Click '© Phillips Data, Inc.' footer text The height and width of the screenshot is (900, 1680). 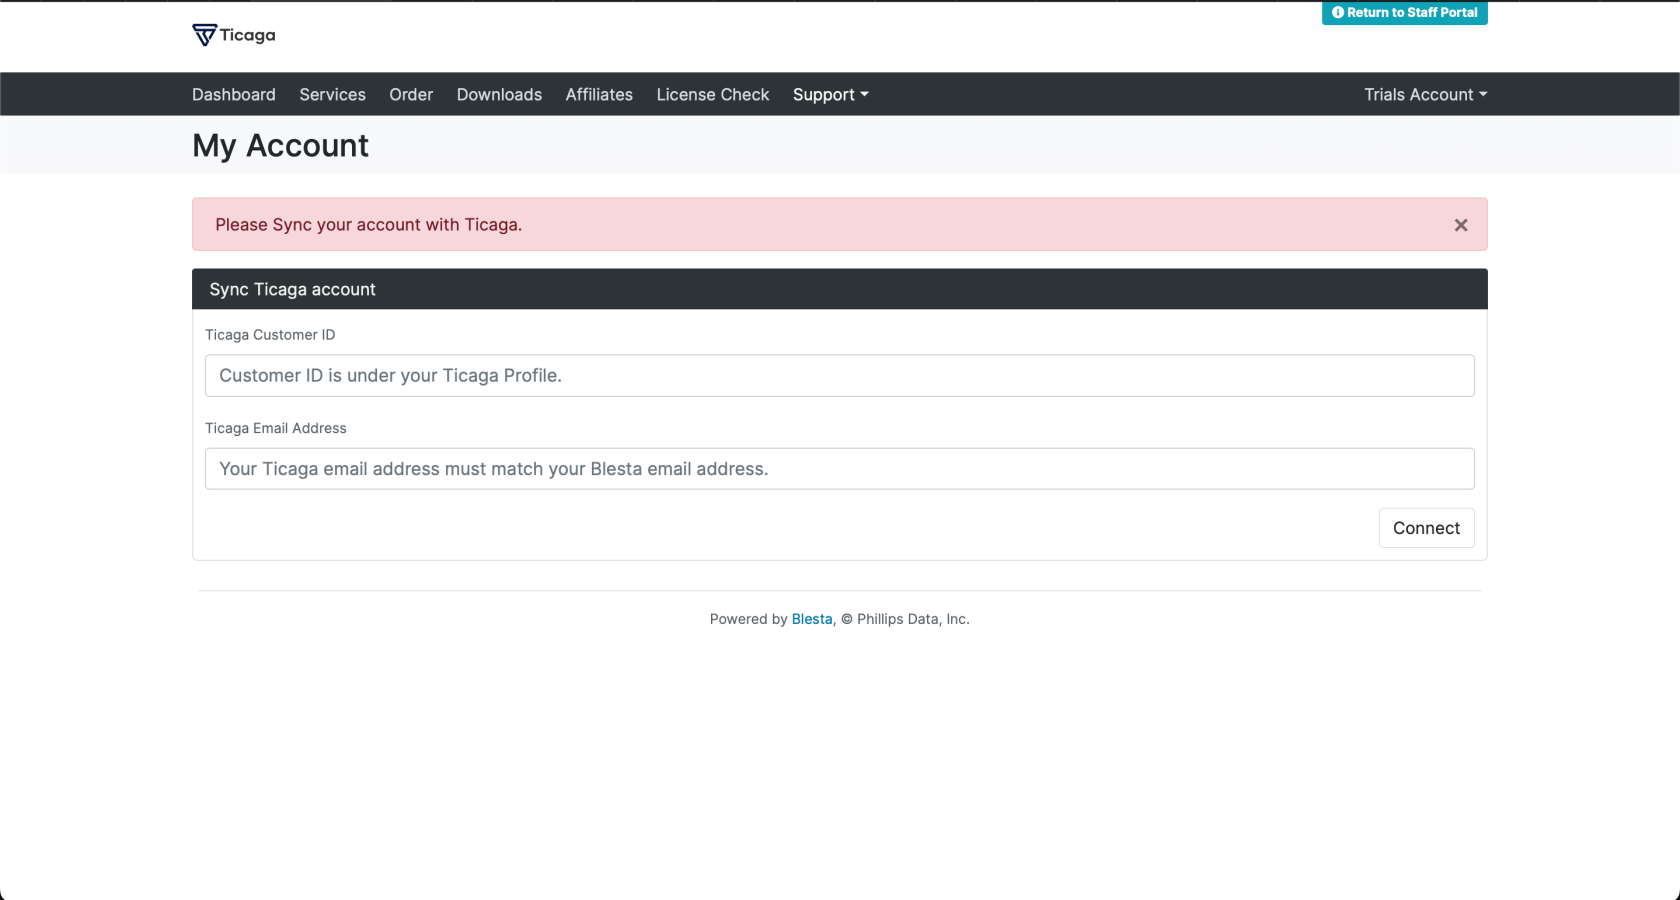point(905,619)
